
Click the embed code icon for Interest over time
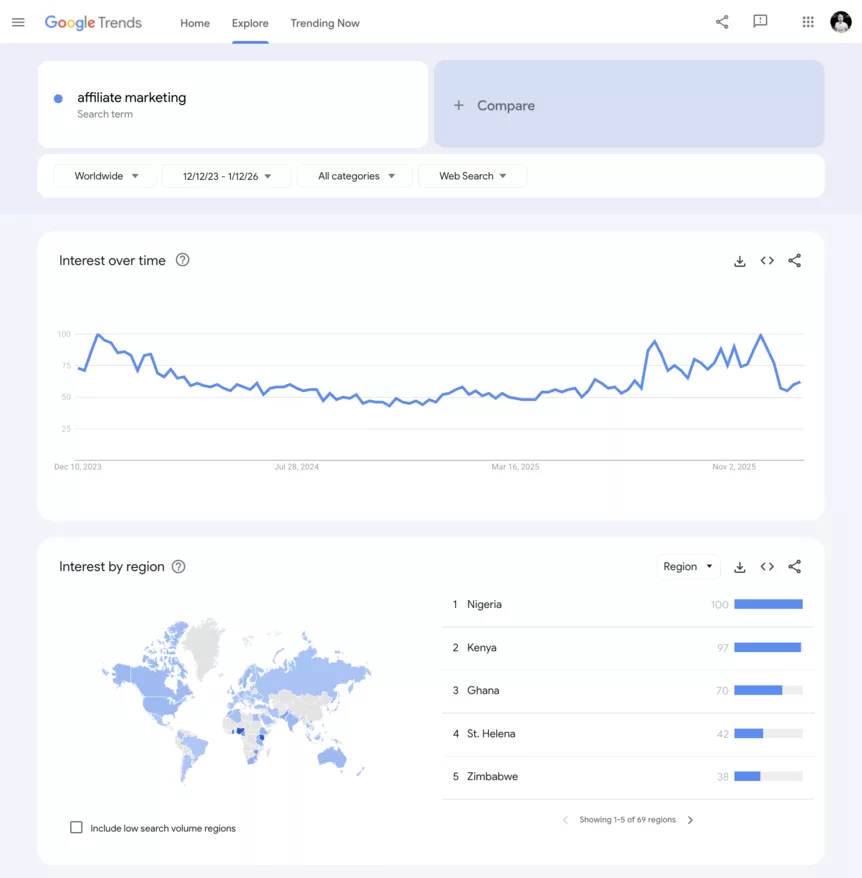(767, 260)
